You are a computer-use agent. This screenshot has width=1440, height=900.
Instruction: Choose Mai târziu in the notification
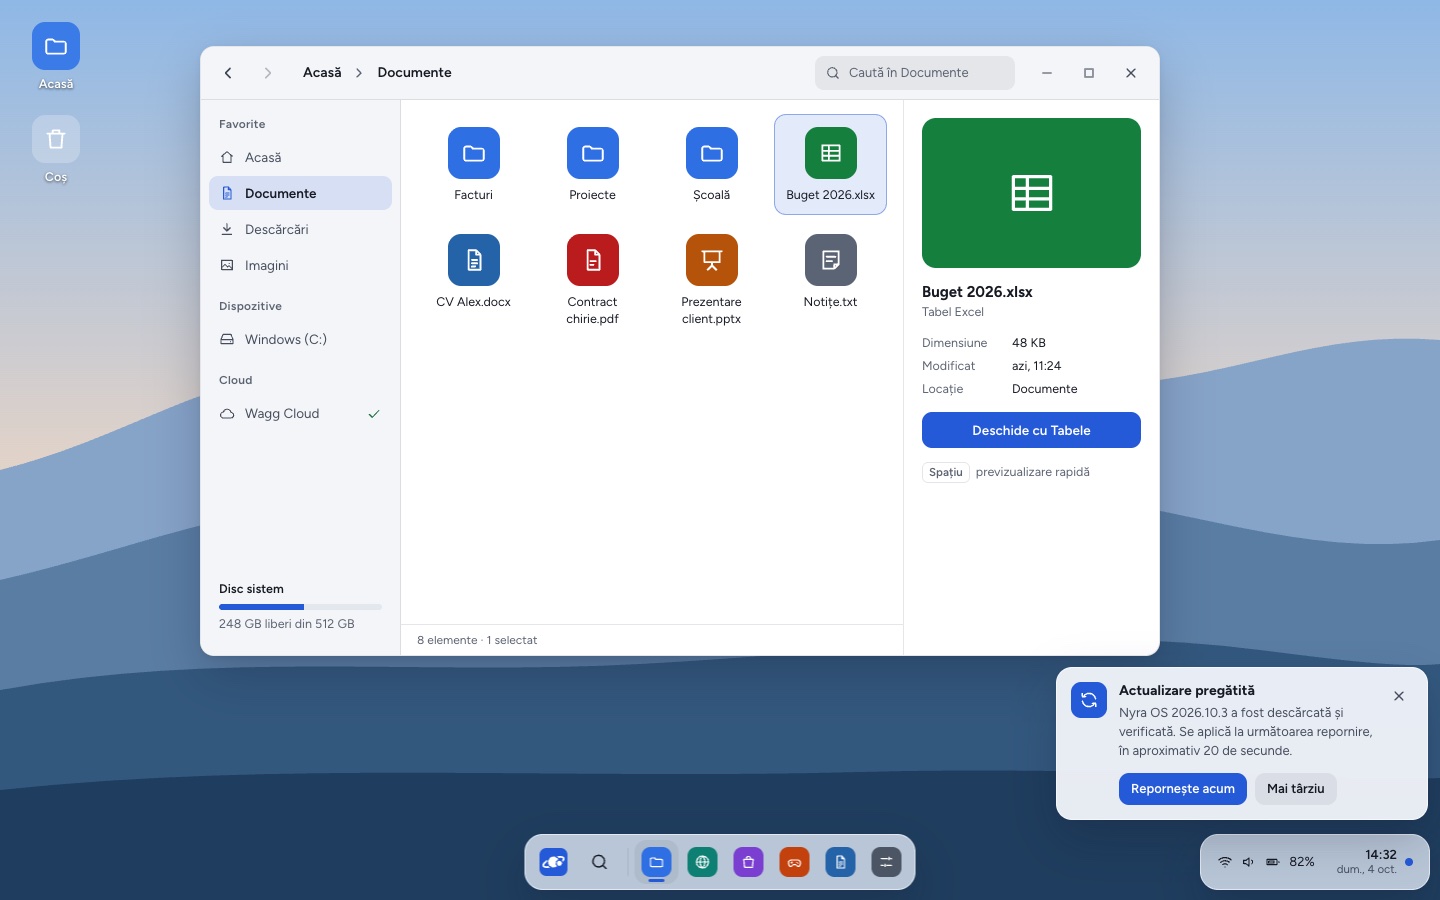1295,788
